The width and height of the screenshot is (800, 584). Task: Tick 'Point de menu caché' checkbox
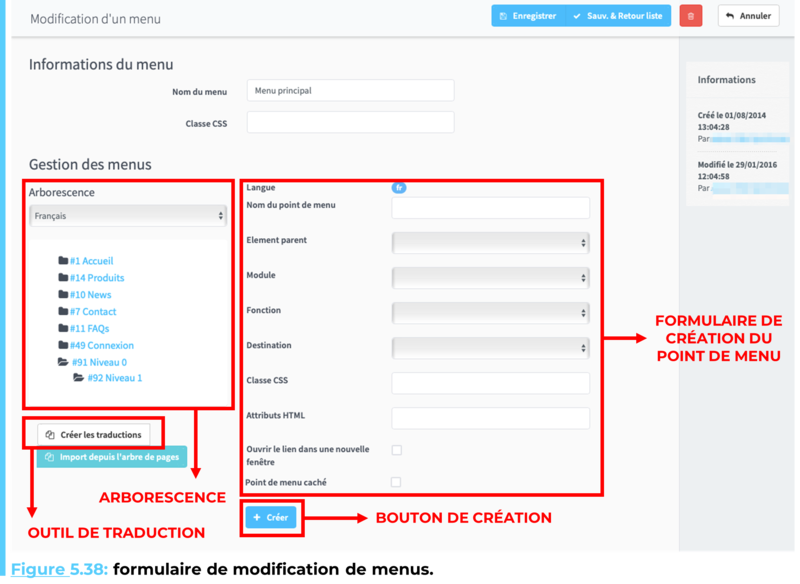pos(396,482)
